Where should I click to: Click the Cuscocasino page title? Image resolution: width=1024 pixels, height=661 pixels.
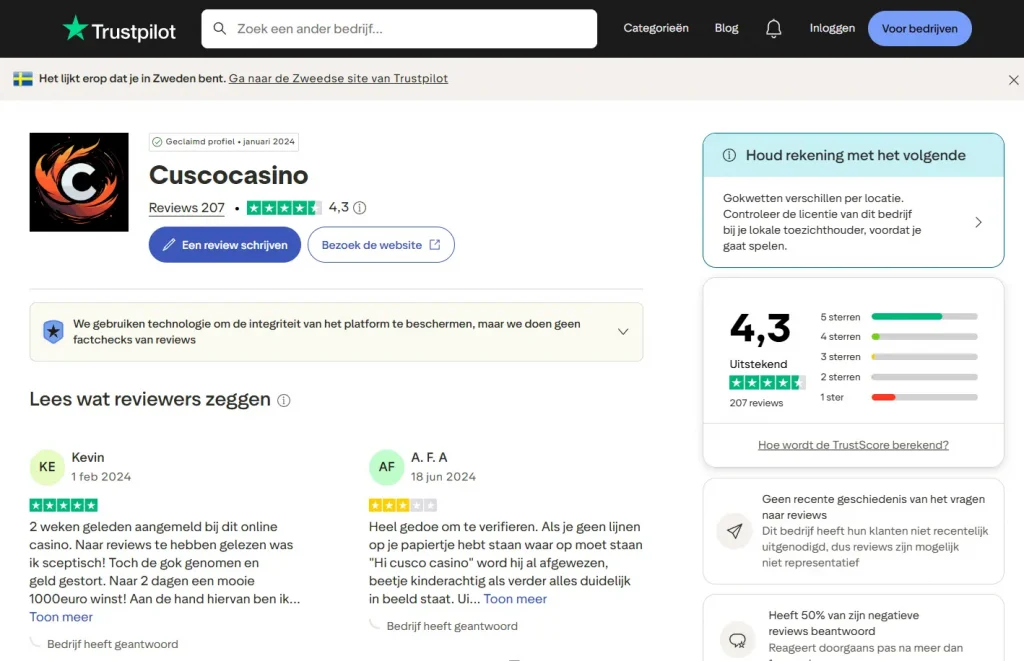(x=229, y=175)
